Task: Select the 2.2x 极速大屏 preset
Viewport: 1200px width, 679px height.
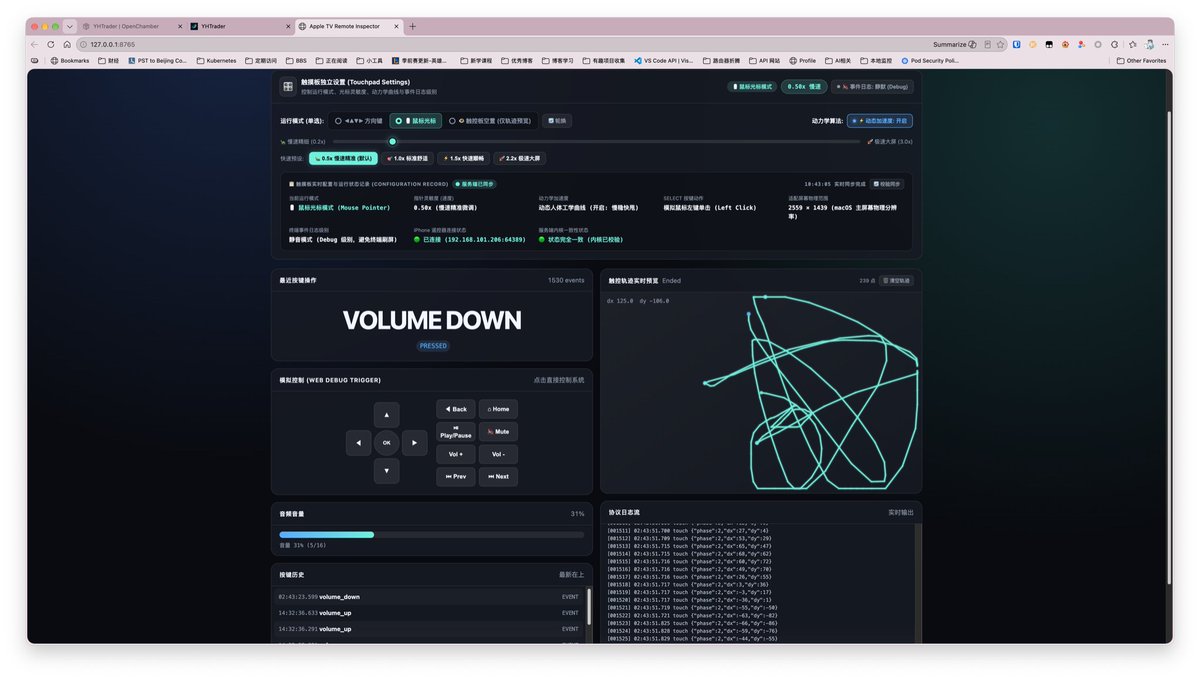Action: (x=519, y=158)
